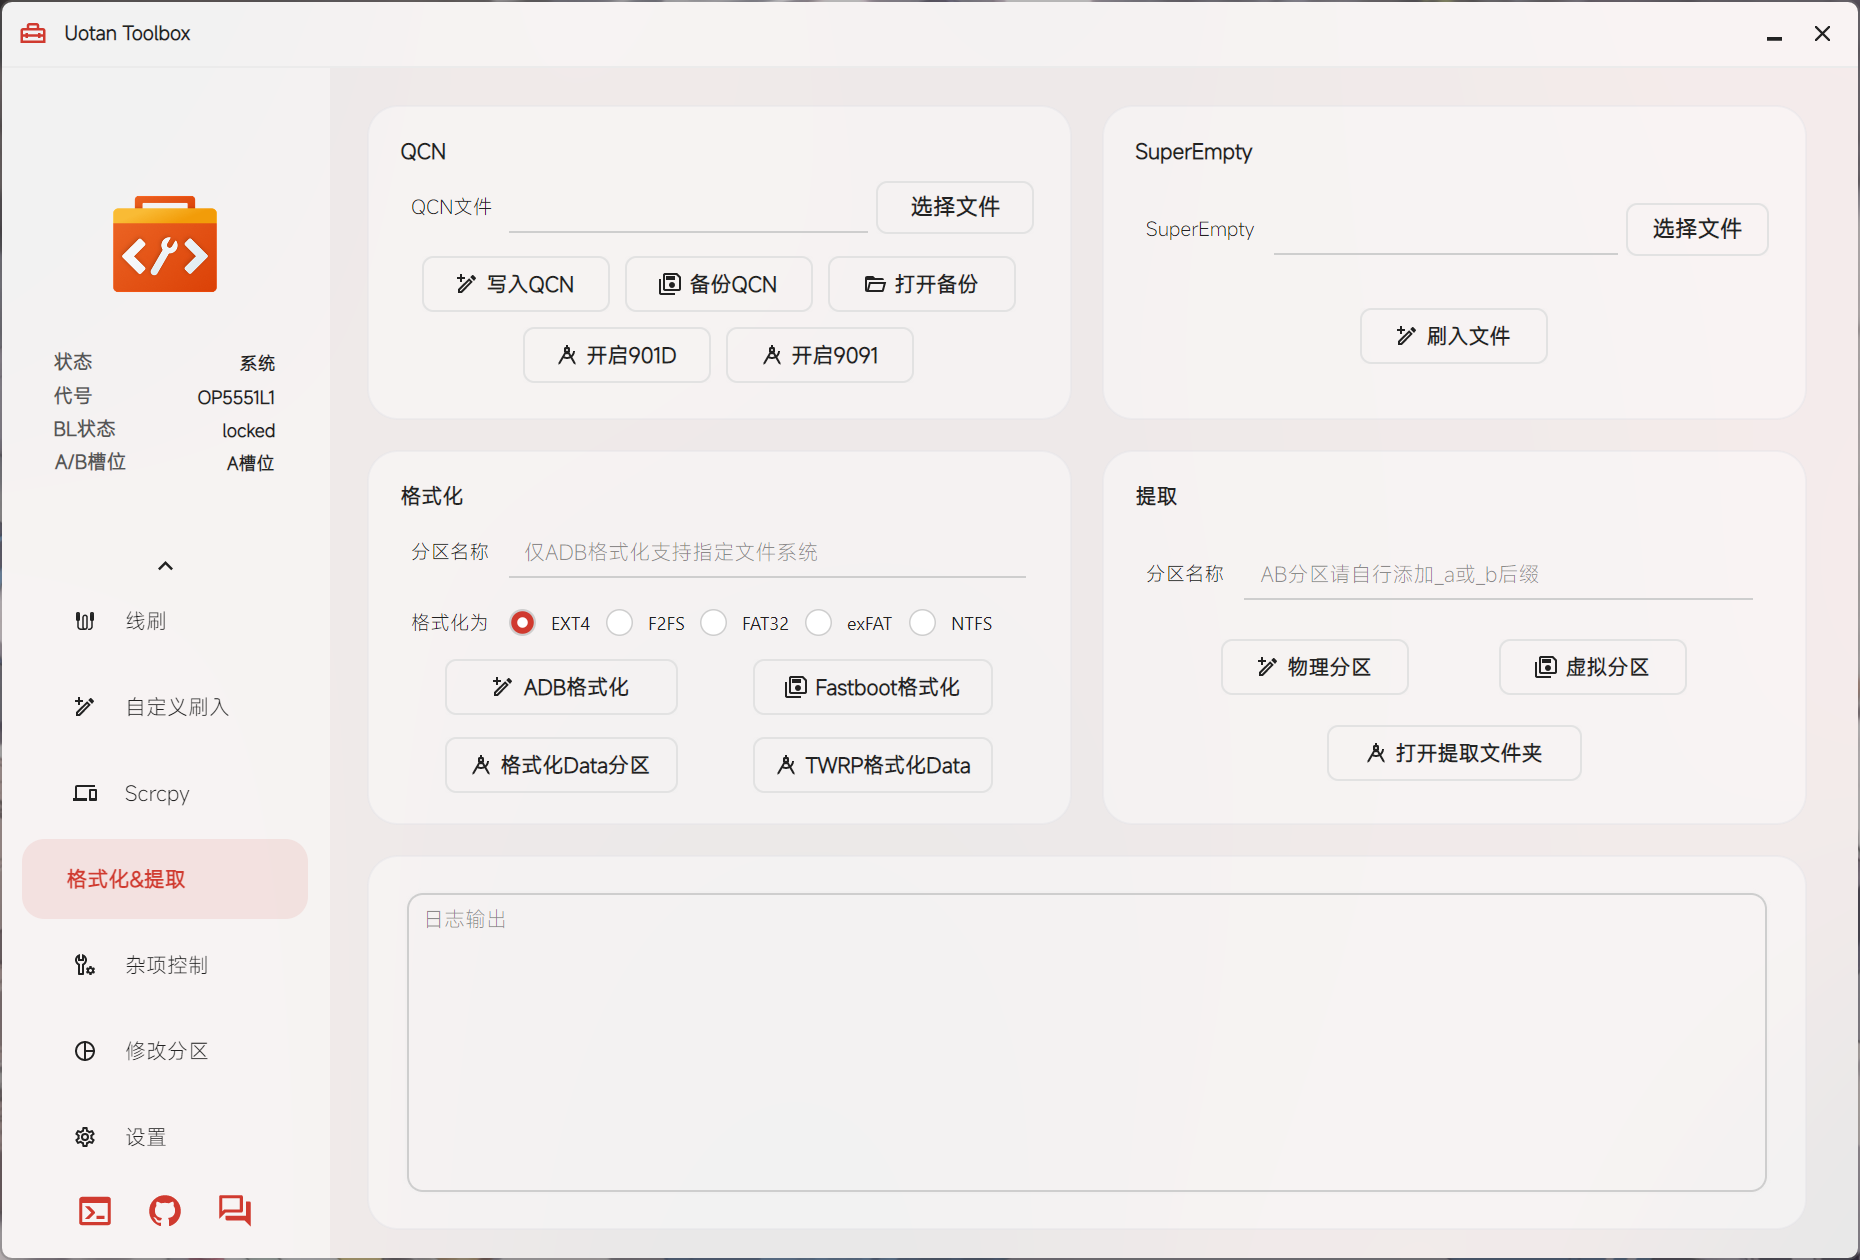The image size is (1860, 1260).
Task: Open the terminal icon in the sidebar footer
Action: pos(95,1211)
